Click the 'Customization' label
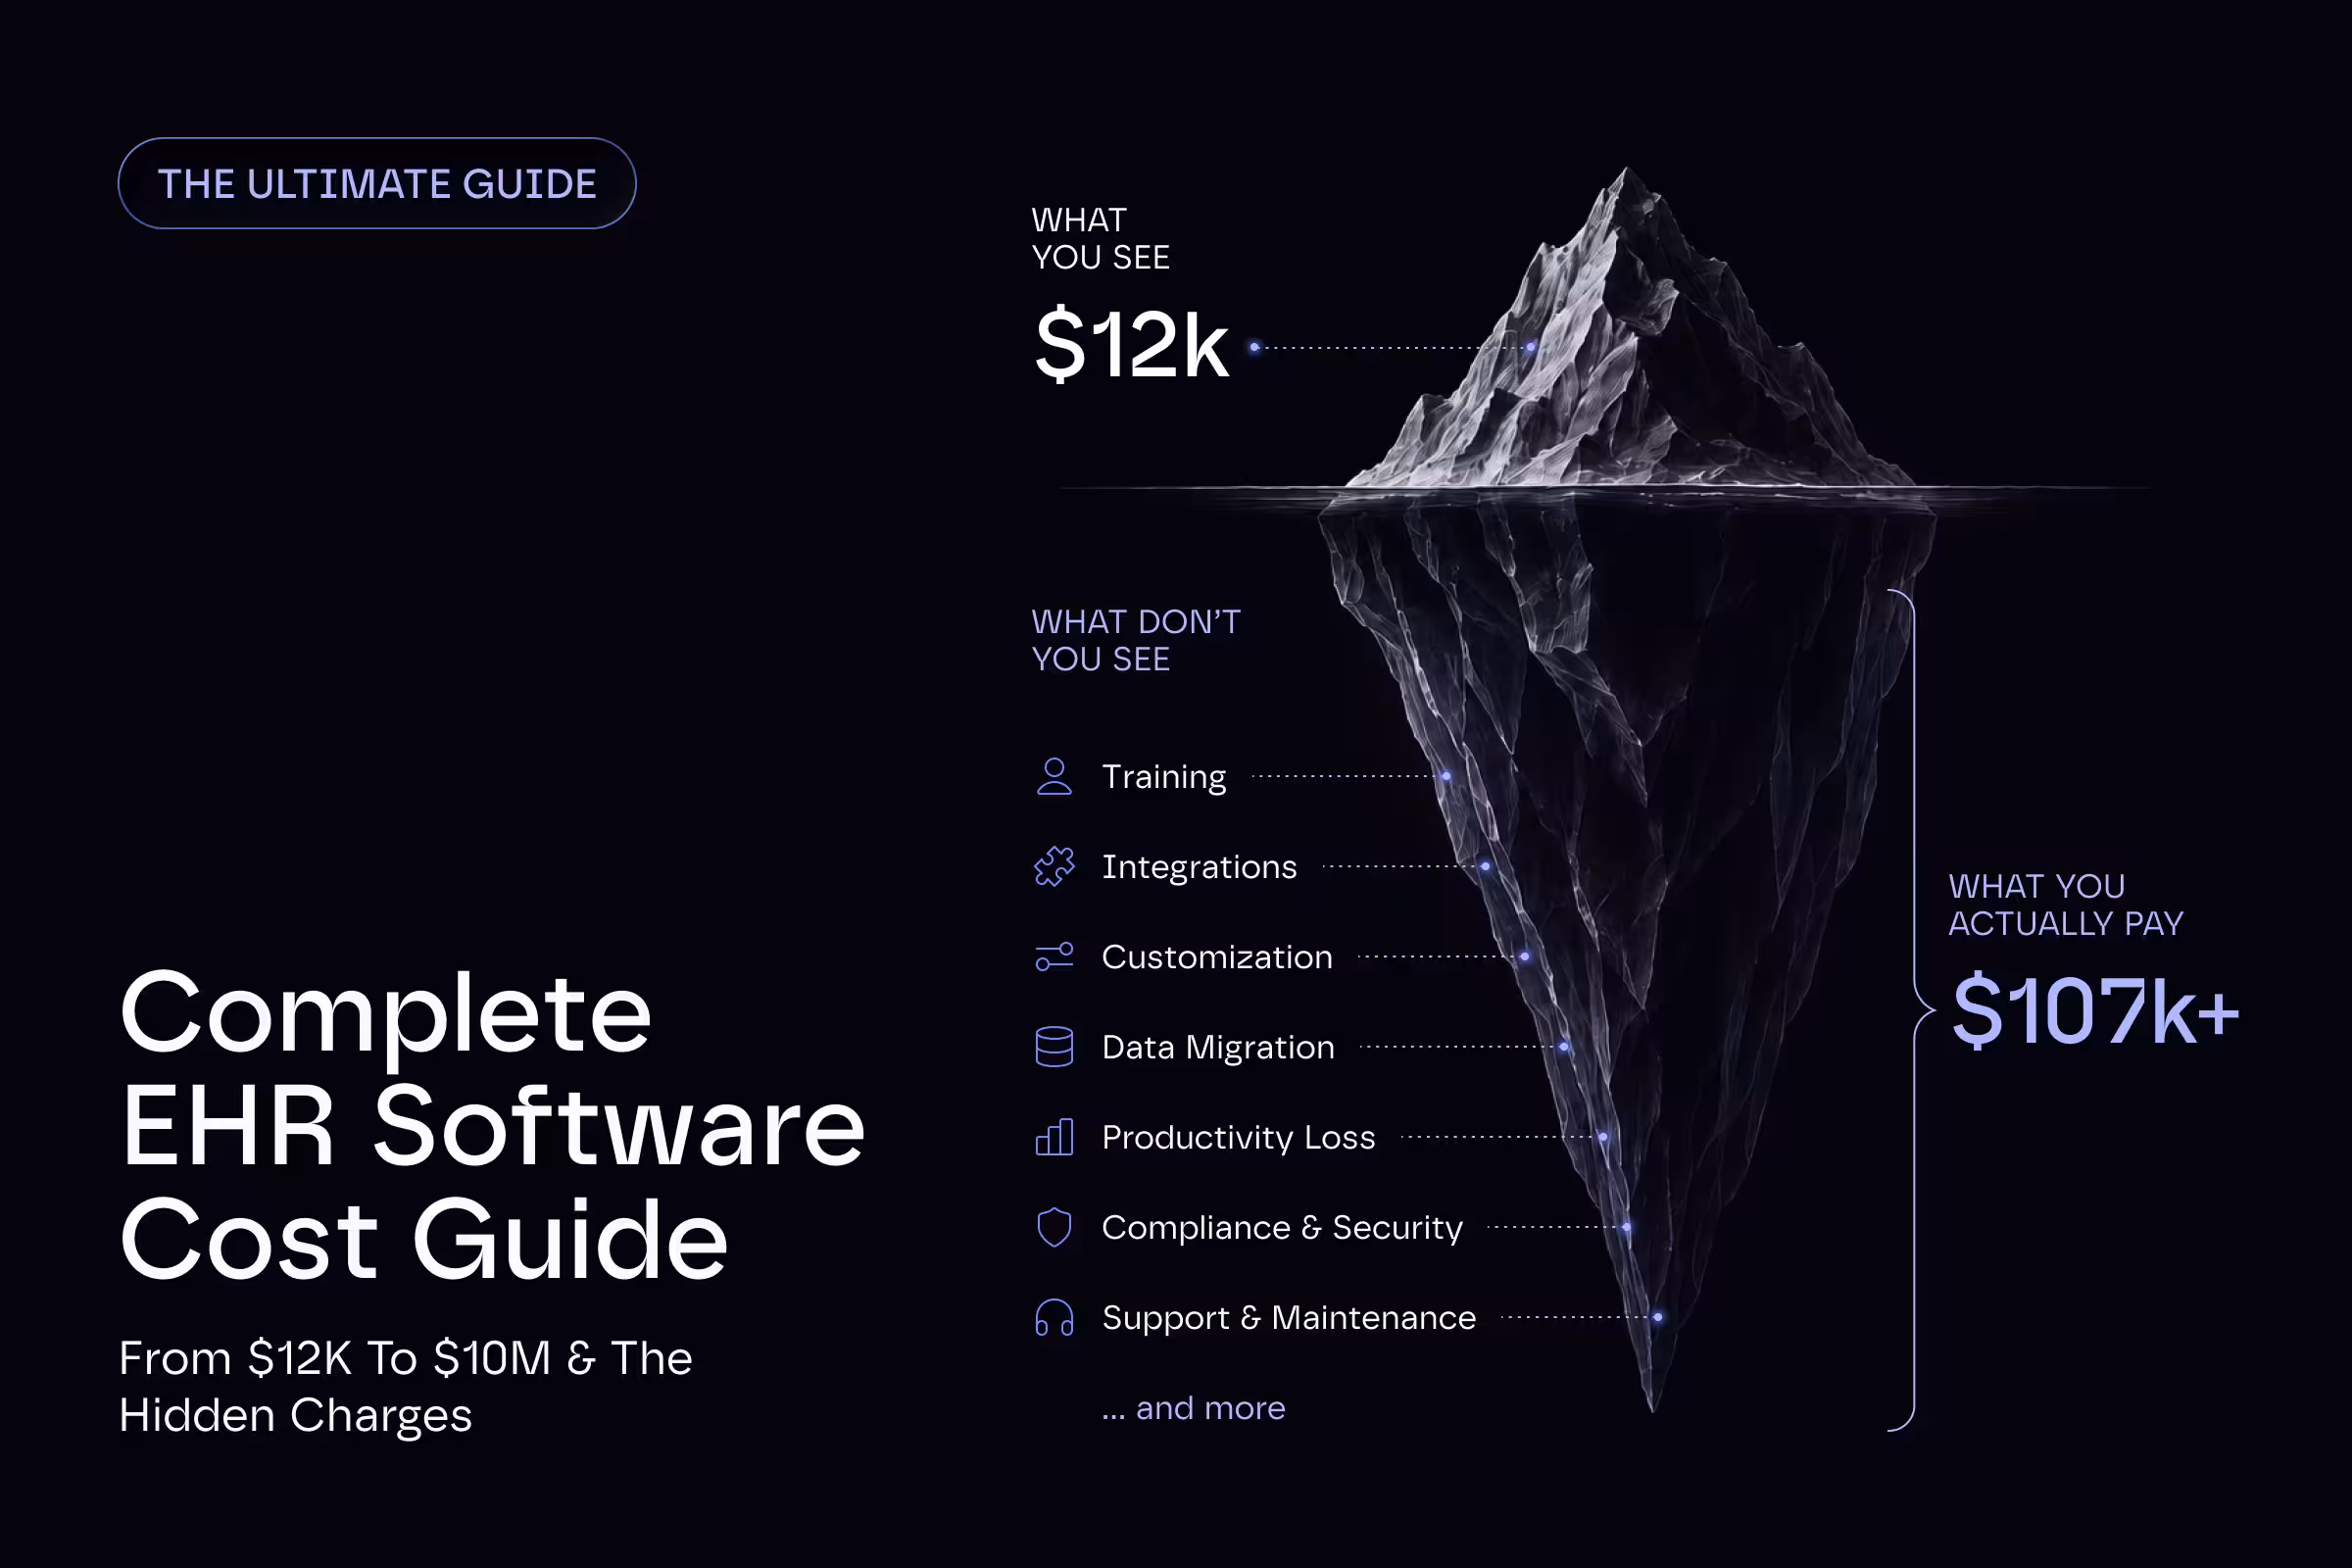This screenshot has height=1568, width=2352. coord(1217,957)
